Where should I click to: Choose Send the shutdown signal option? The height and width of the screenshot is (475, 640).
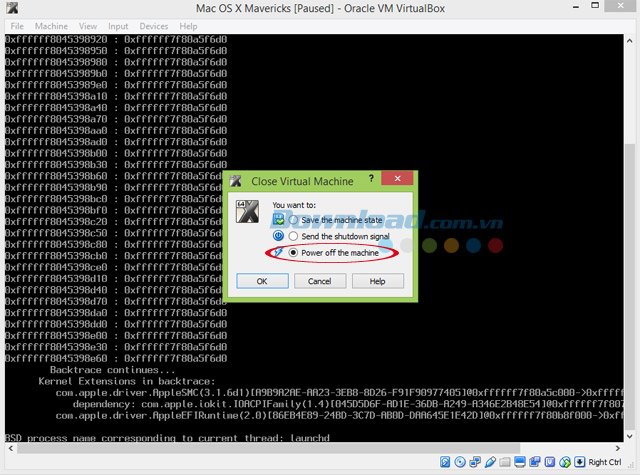click(x=294, y=236)
